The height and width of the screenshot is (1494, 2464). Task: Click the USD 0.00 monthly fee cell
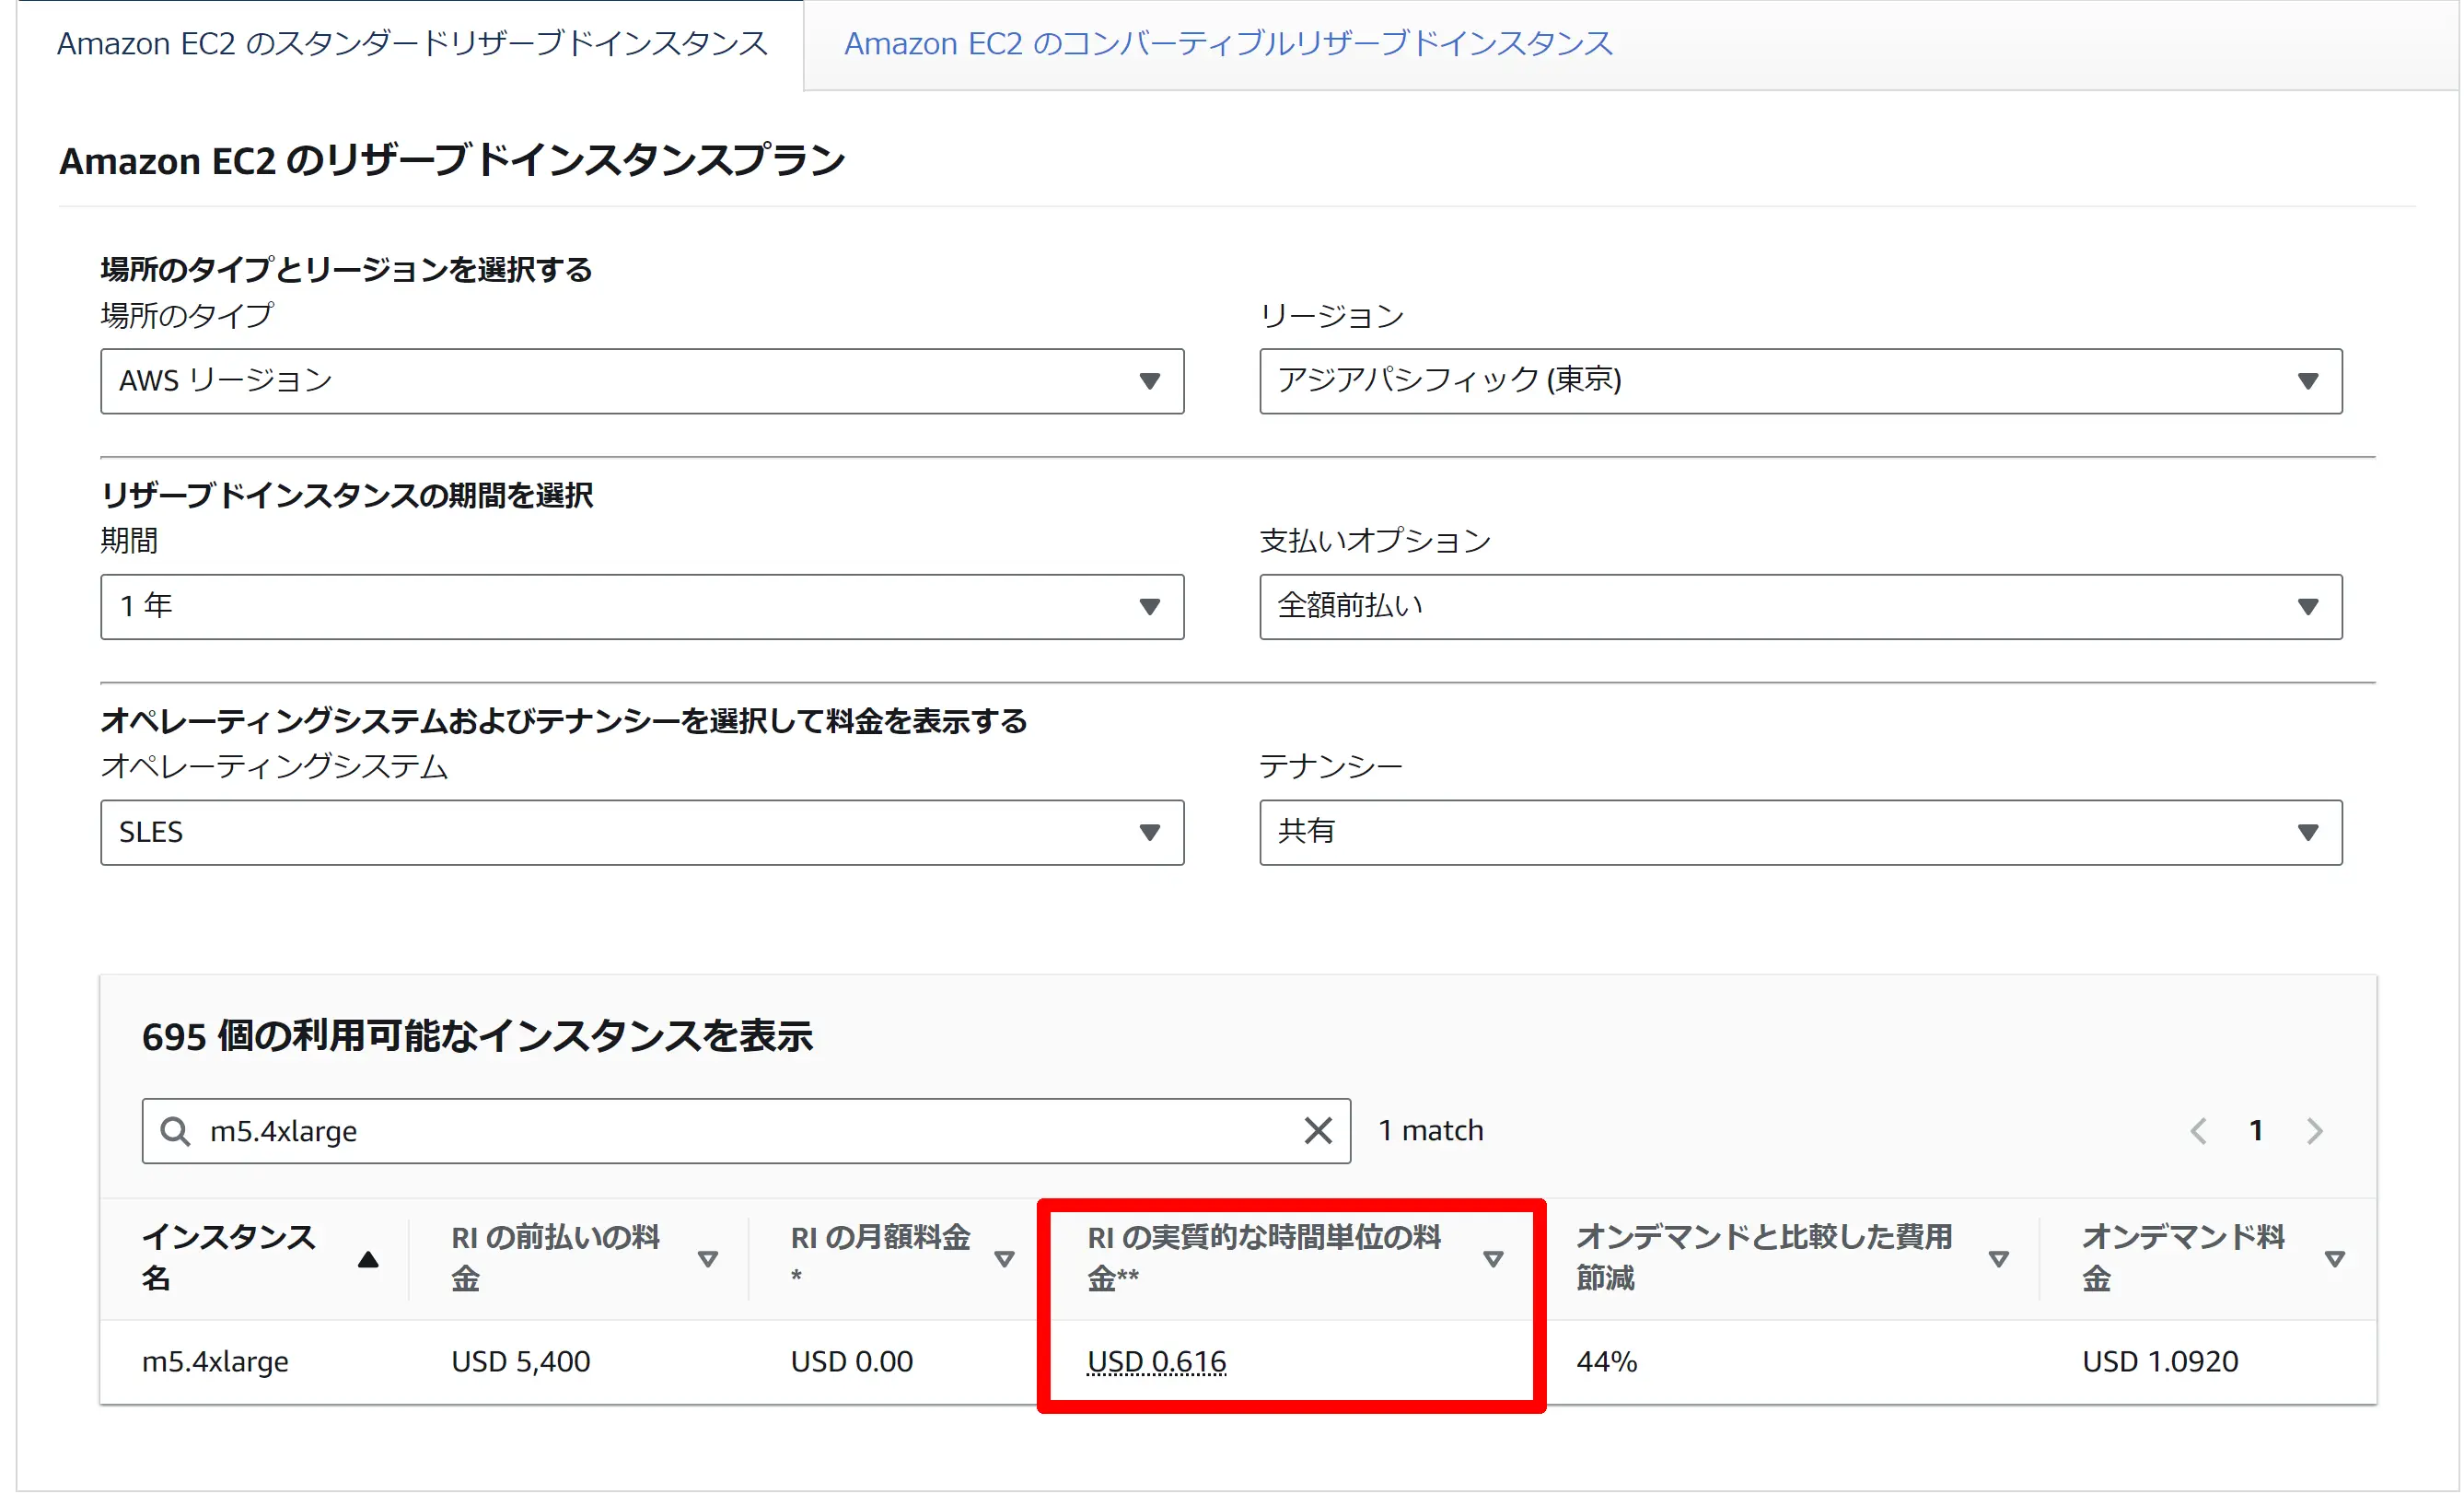click(851, 1361)
